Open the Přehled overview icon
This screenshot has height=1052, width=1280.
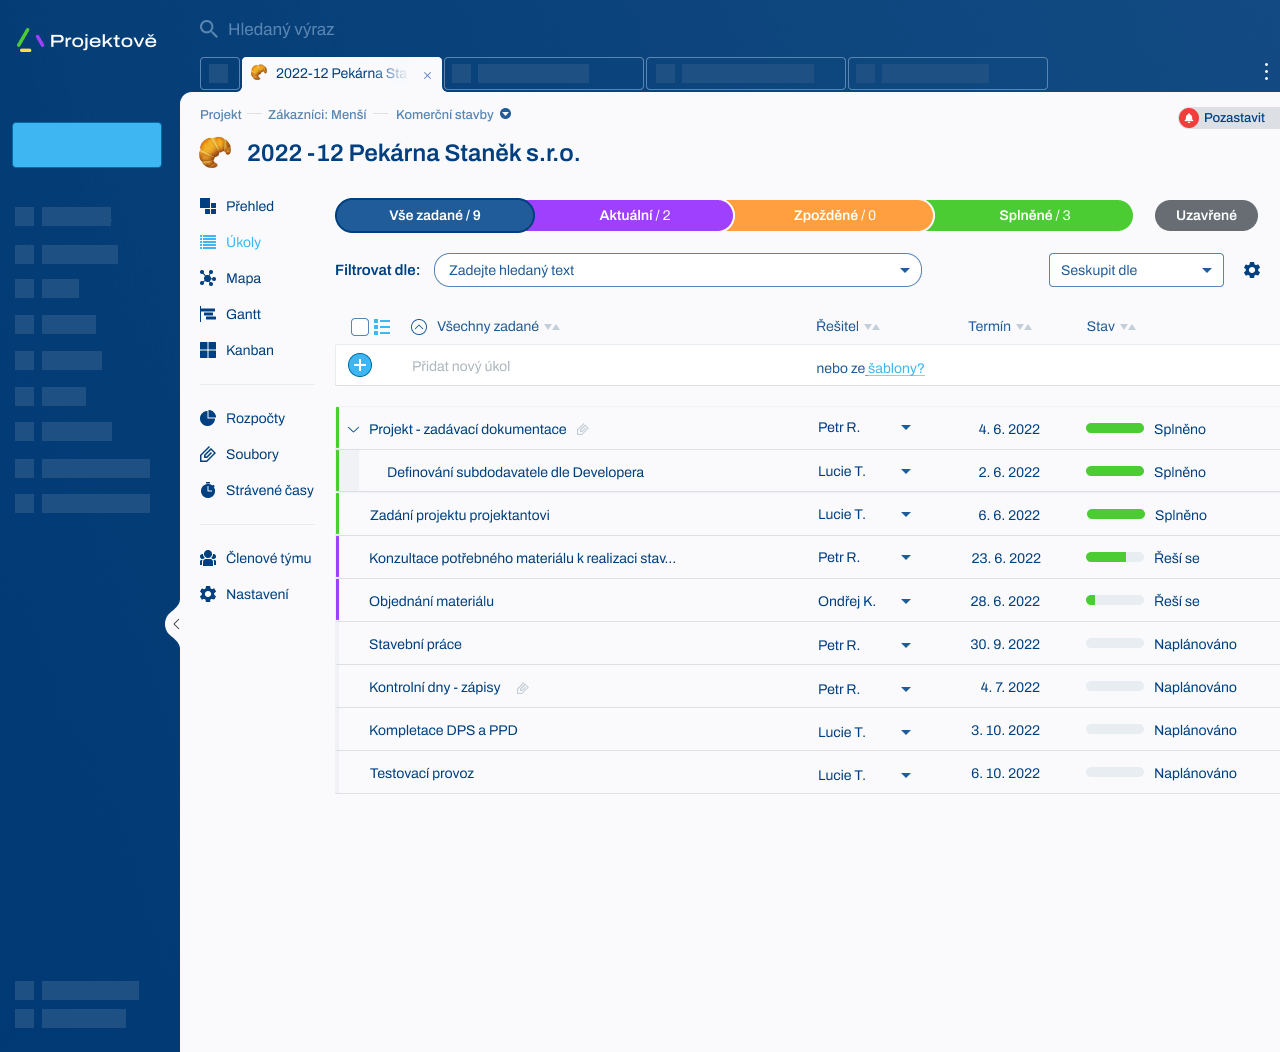pos(208,206)
